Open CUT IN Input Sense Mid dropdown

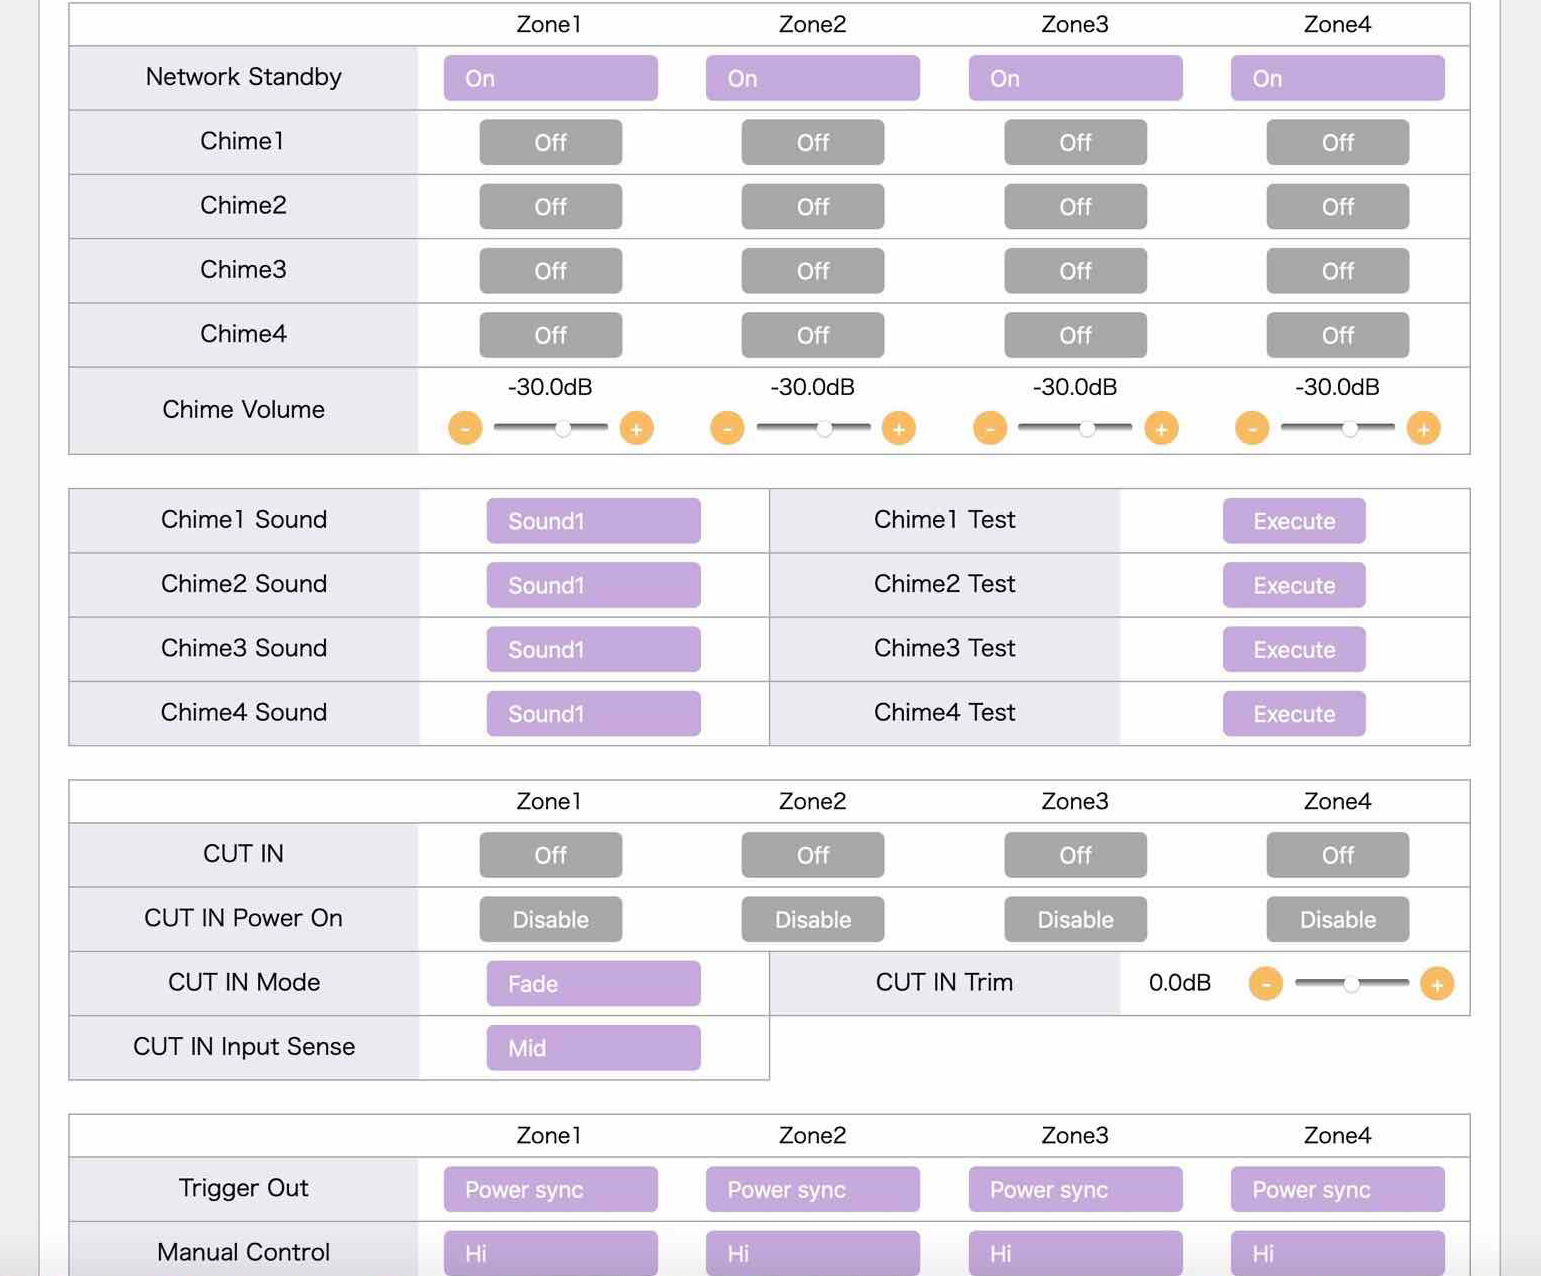[593, 1047]
